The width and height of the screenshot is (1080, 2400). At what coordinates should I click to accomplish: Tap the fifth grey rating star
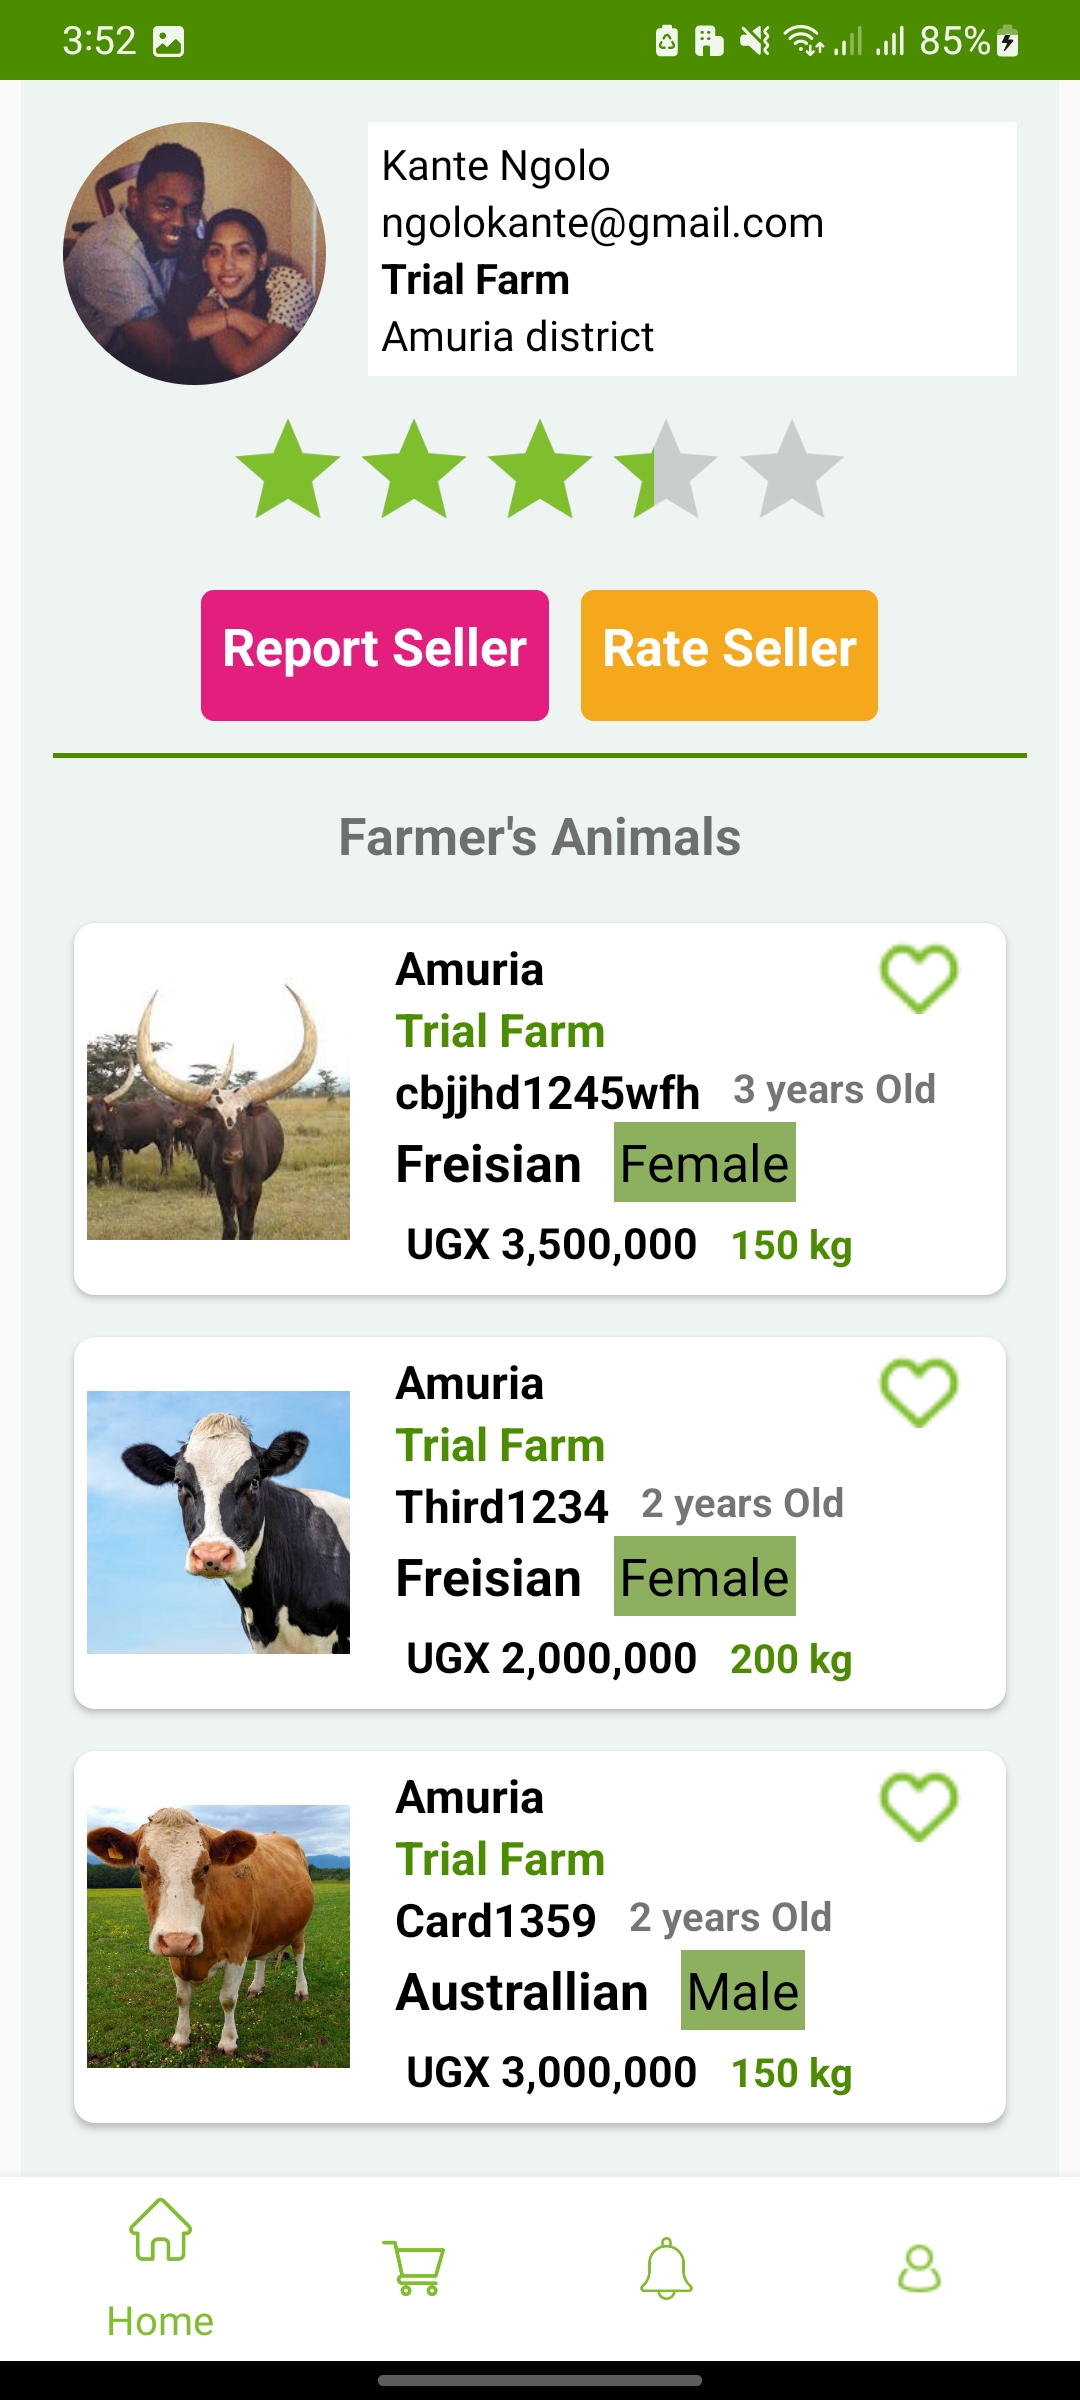click(x=792, y=470)
